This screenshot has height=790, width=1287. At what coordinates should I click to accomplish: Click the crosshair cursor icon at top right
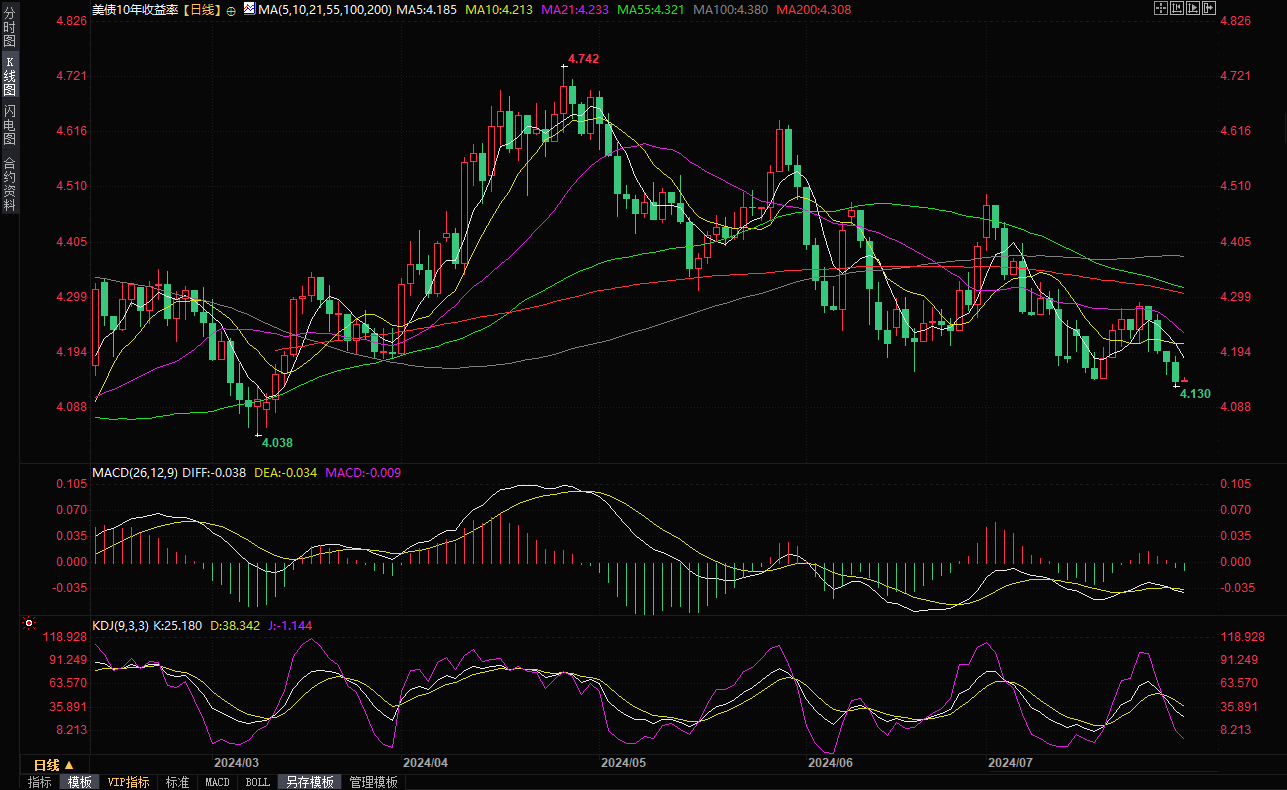click(x=1161, y=8)
